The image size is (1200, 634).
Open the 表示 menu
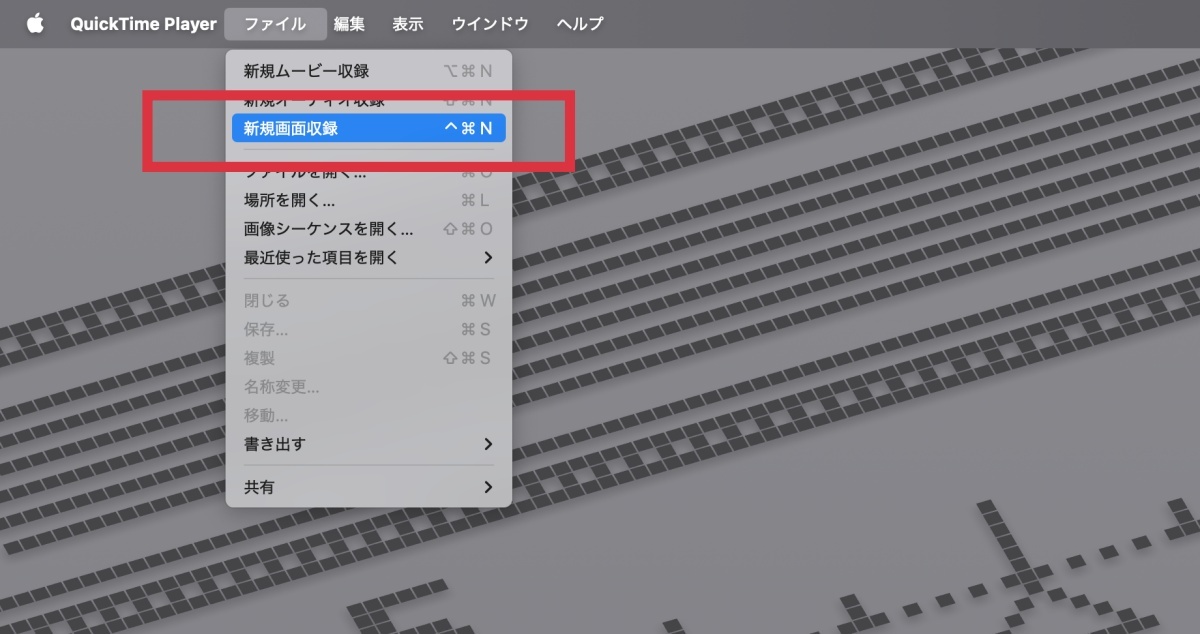(408, 23)
